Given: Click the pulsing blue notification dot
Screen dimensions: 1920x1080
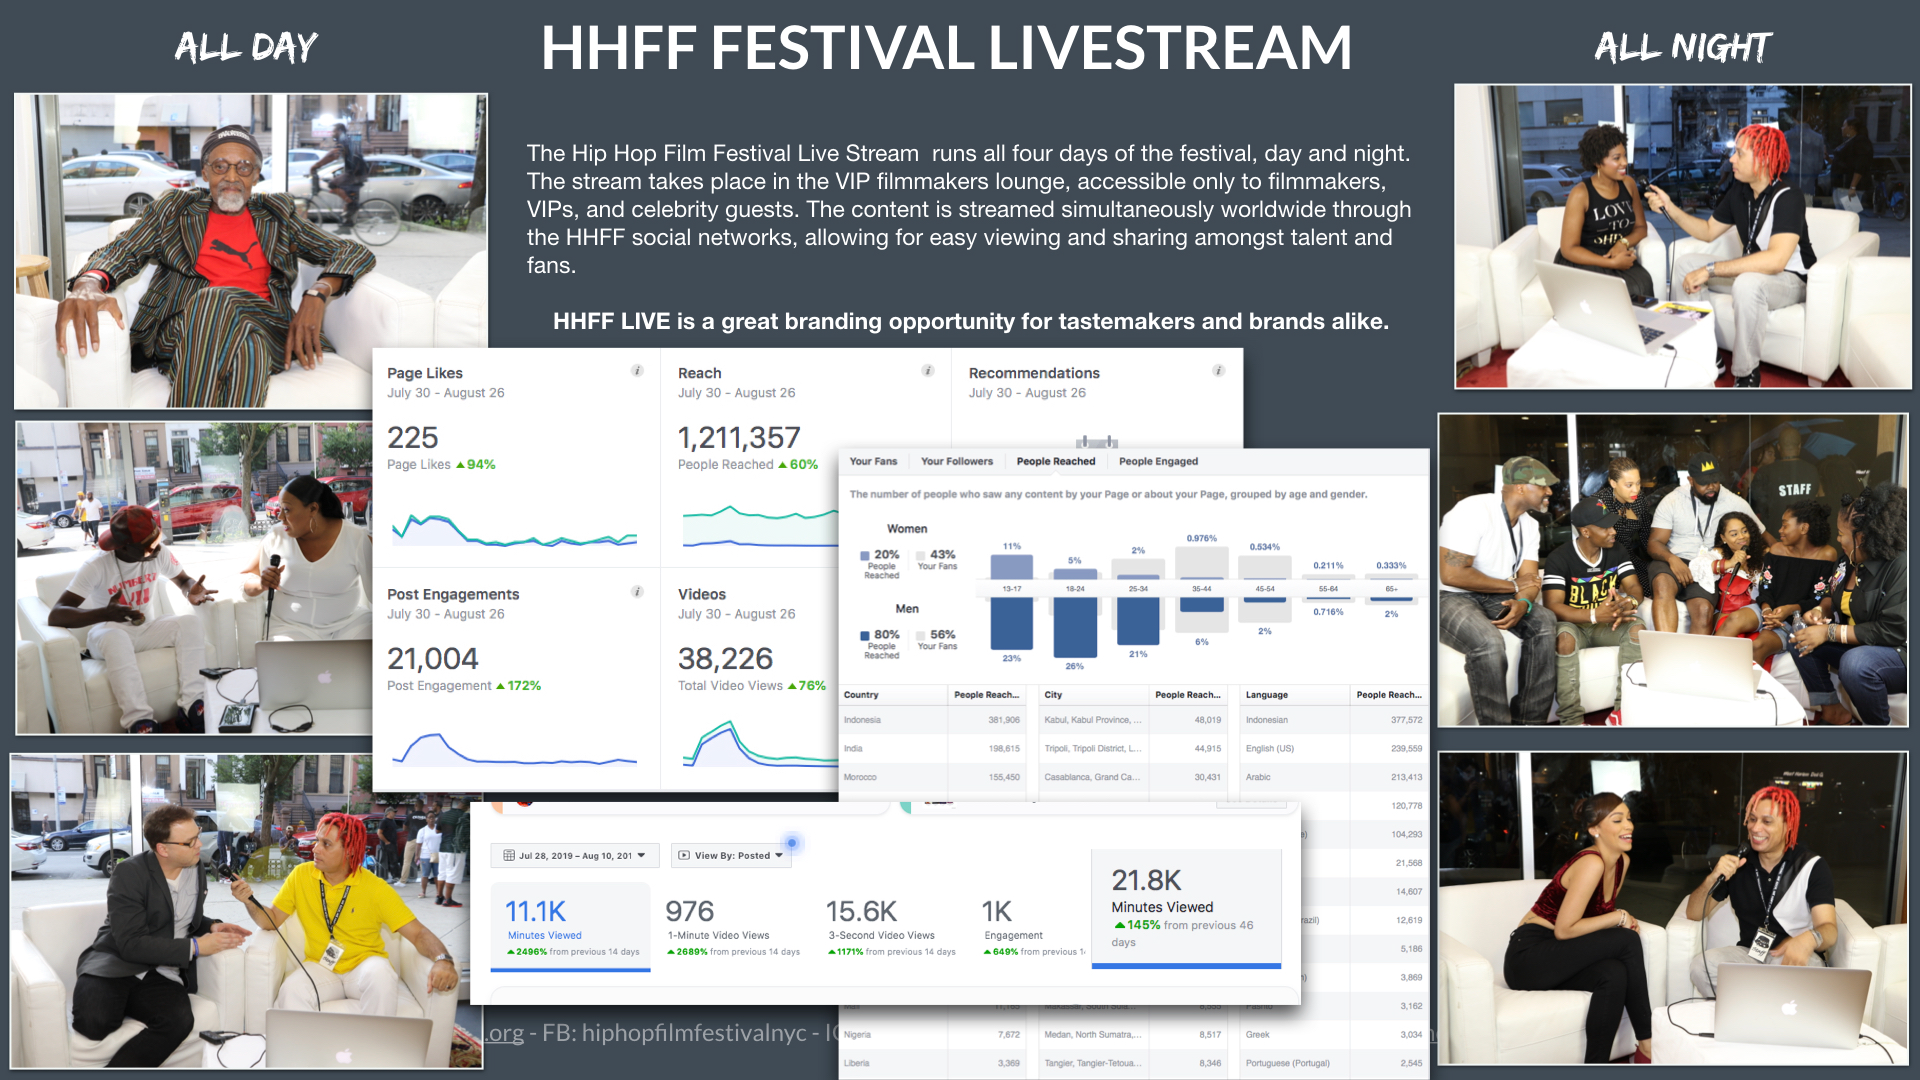Looking at the screenshot, I should [791, 843].
